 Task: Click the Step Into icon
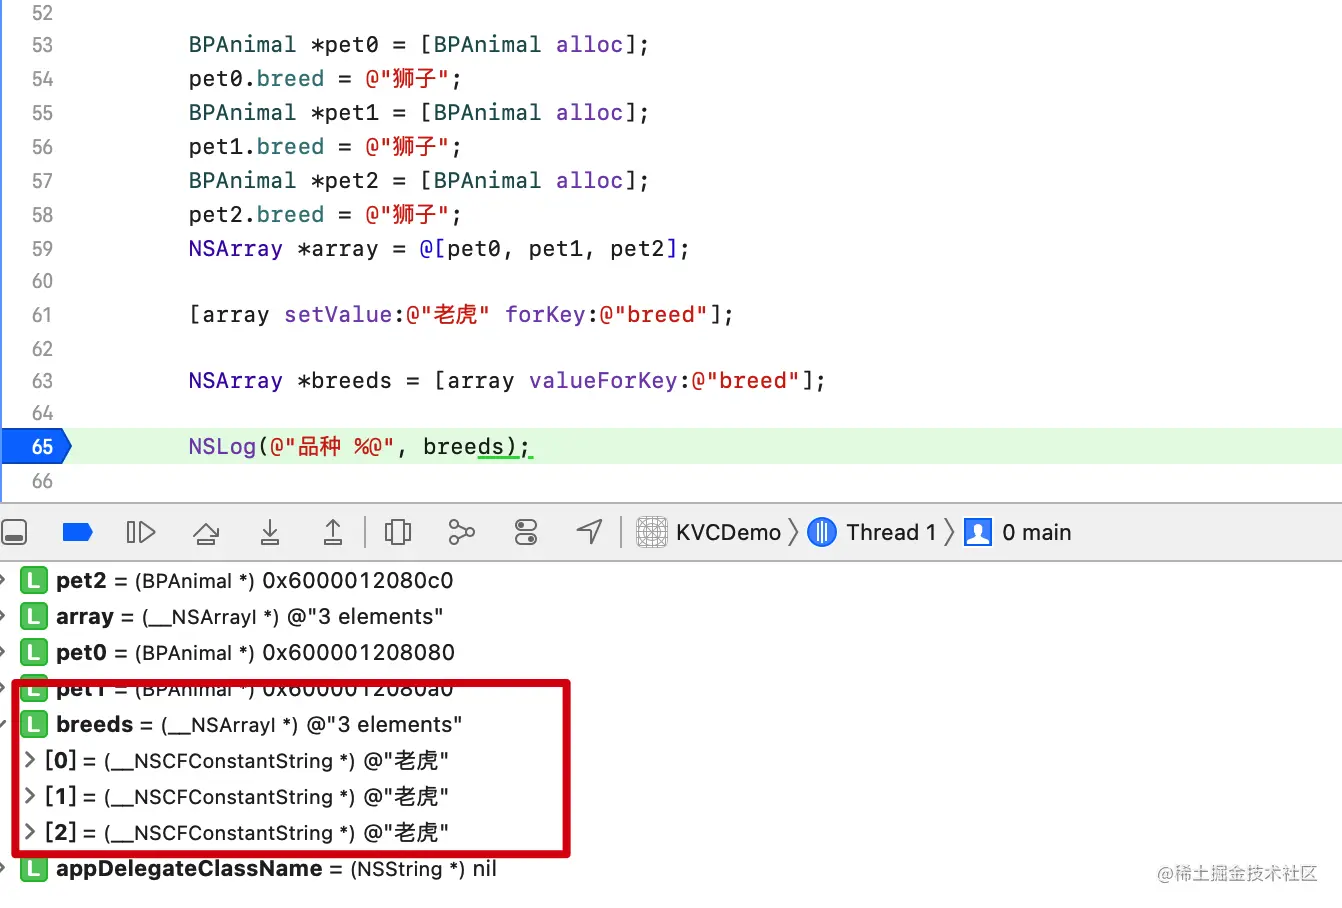coord(270,532)
